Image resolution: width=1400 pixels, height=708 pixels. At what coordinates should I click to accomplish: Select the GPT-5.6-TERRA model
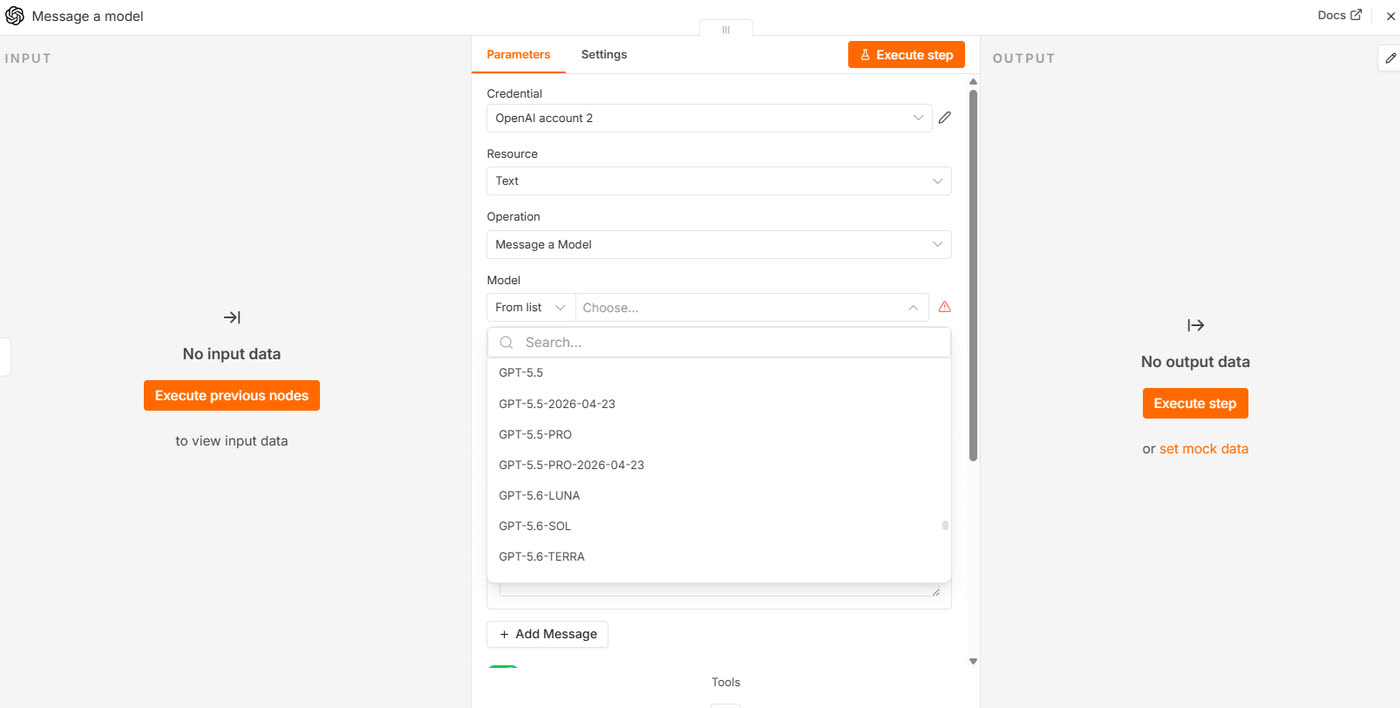point(719,556)
